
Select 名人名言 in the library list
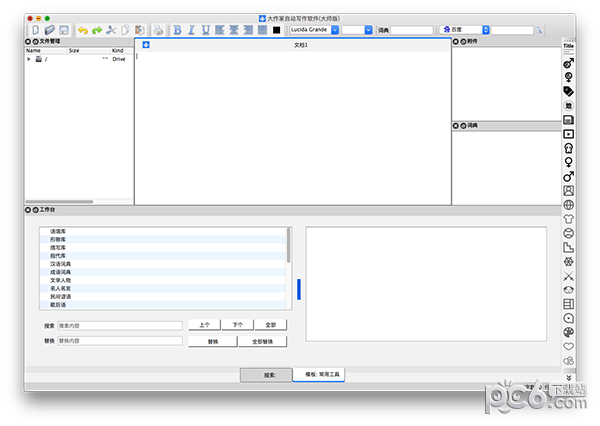click(x=163, y=288)
